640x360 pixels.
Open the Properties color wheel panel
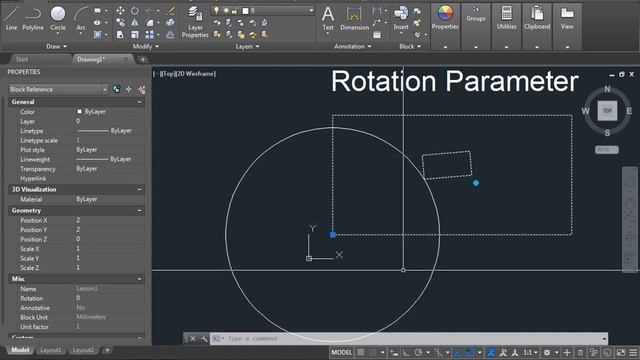[x=445, y=18]
